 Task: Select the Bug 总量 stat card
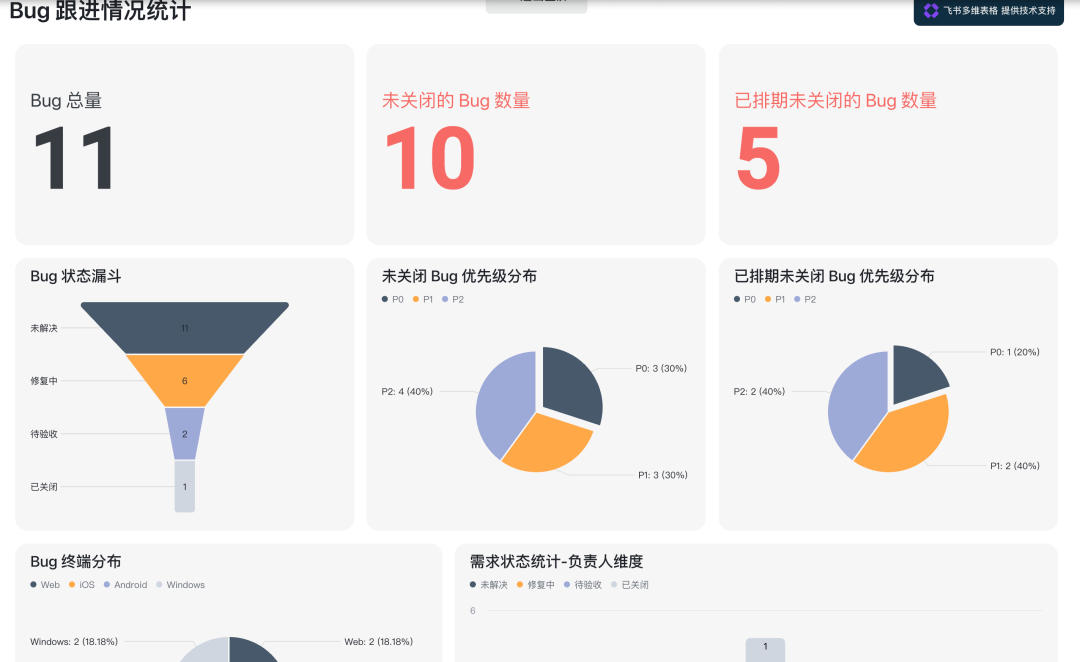[x=184, y=144]
